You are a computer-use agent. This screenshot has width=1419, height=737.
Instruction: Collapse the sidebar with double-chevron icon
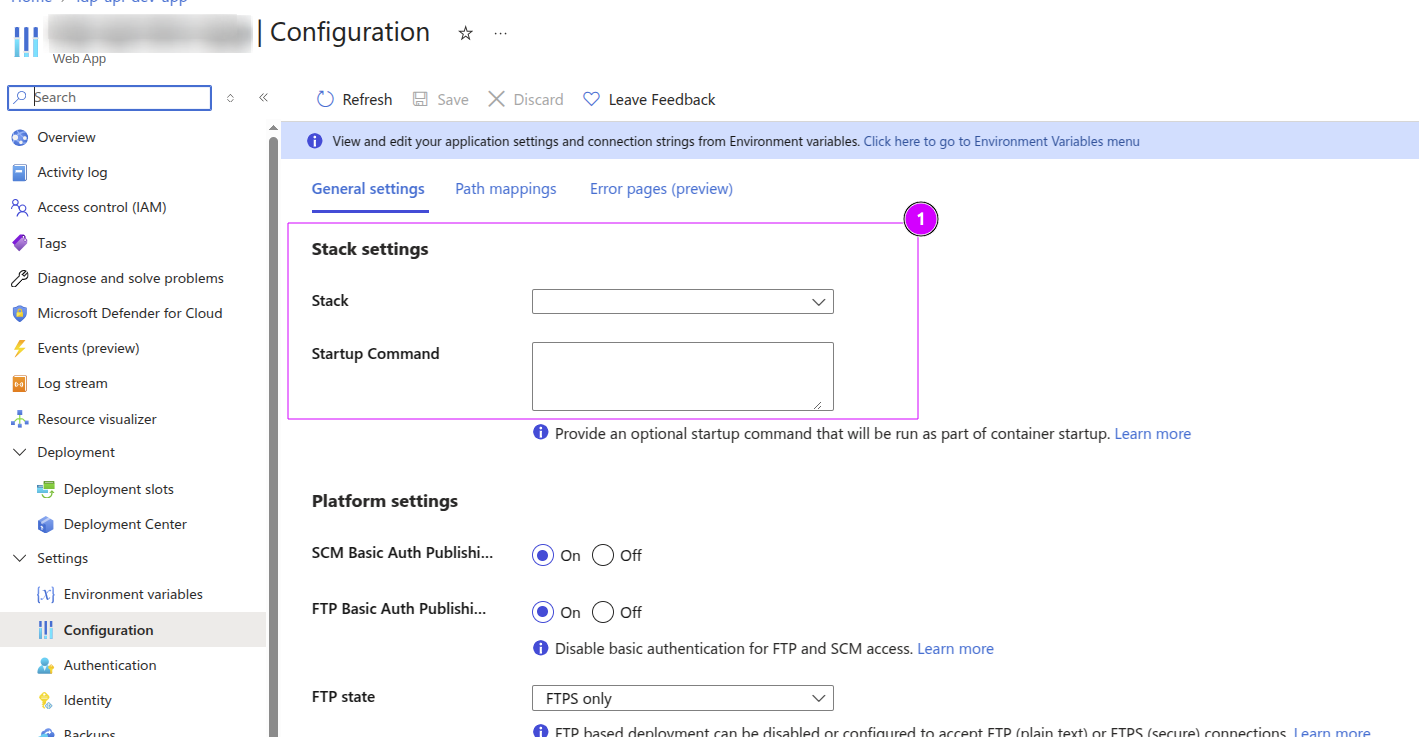tap(264, 97)
